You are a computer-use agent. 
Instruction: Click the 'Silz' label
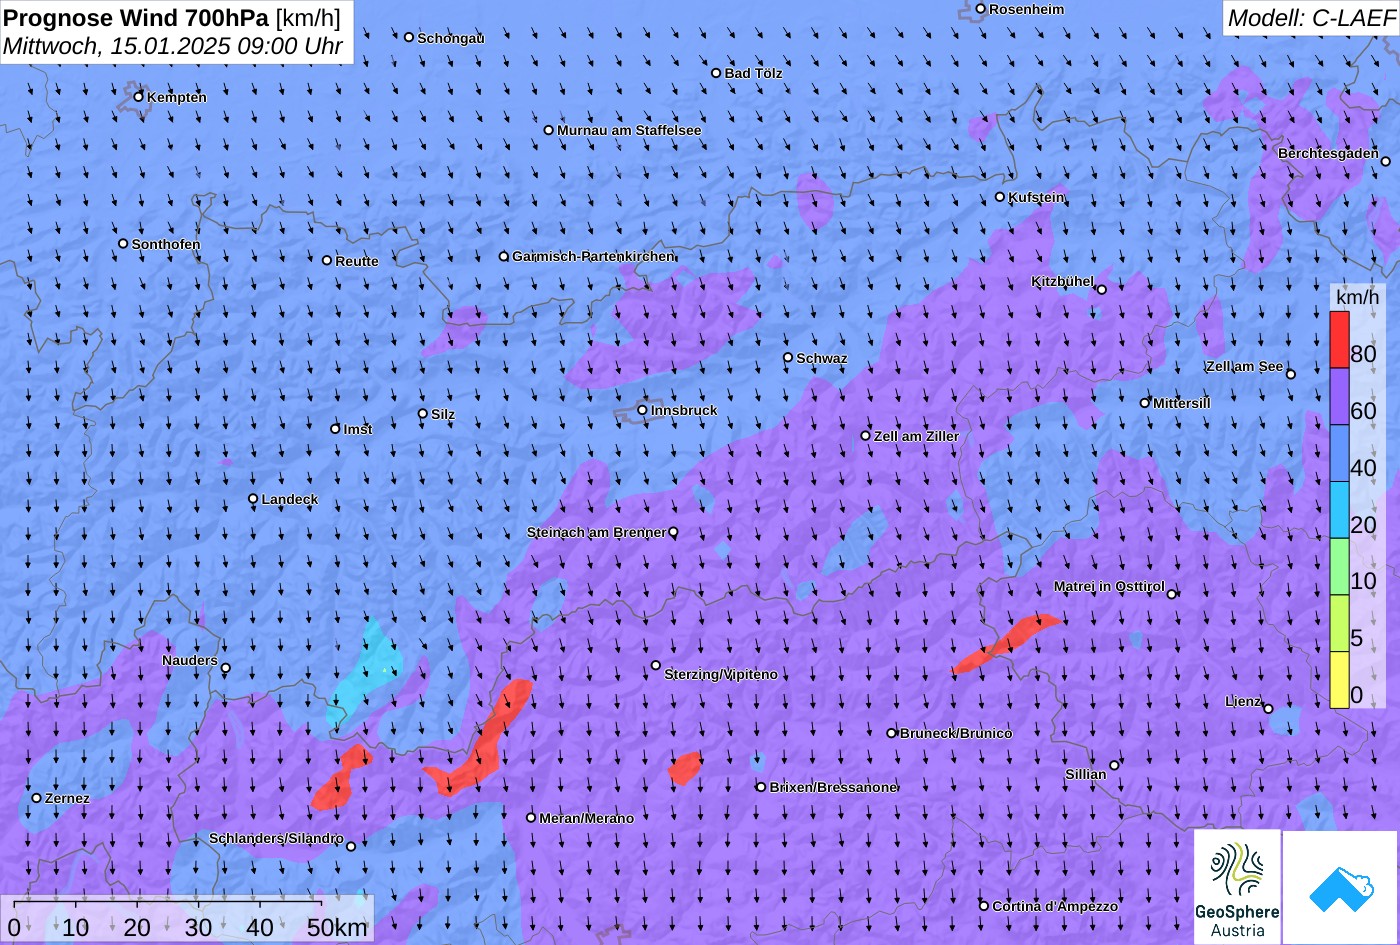click(x=443, y=415)
